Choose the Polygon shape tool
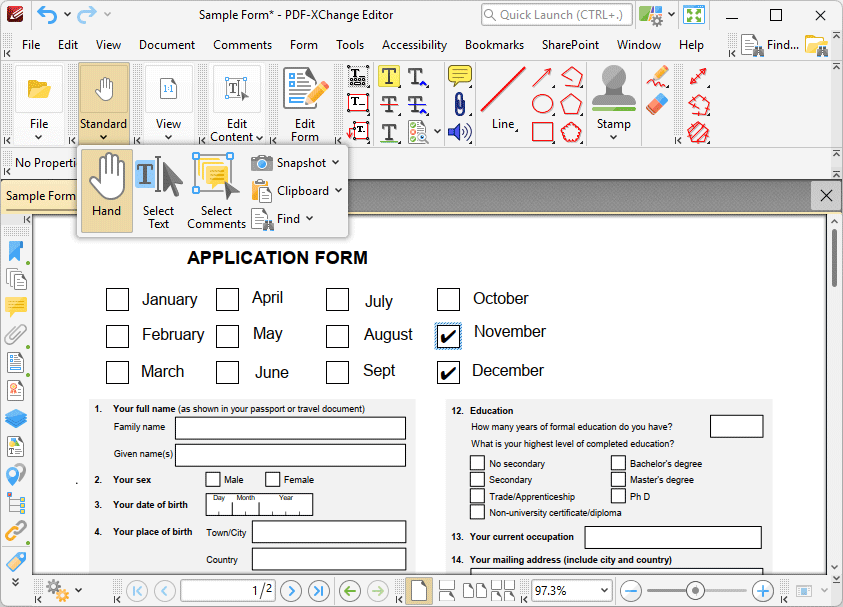The height and width of the screenshot is (607, 843). point(571,104)
